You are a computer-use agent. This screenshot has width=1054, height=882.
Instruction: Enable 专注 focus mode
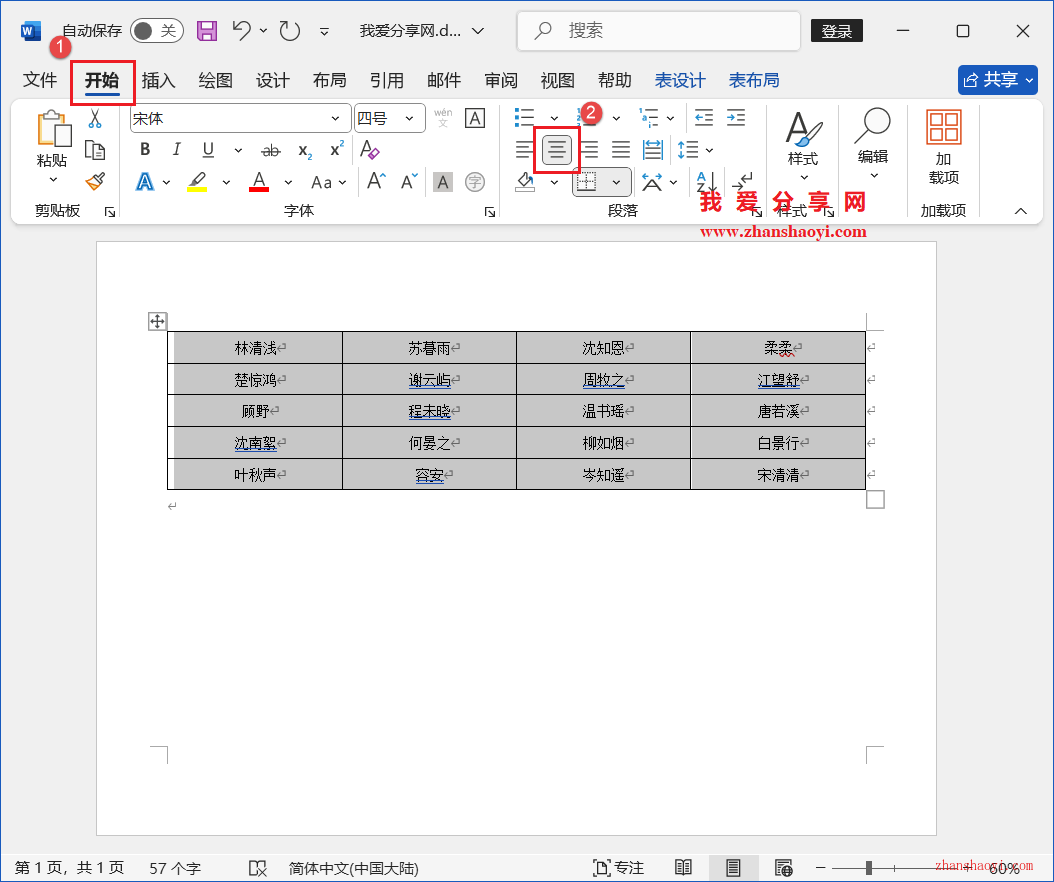(618, 868)
